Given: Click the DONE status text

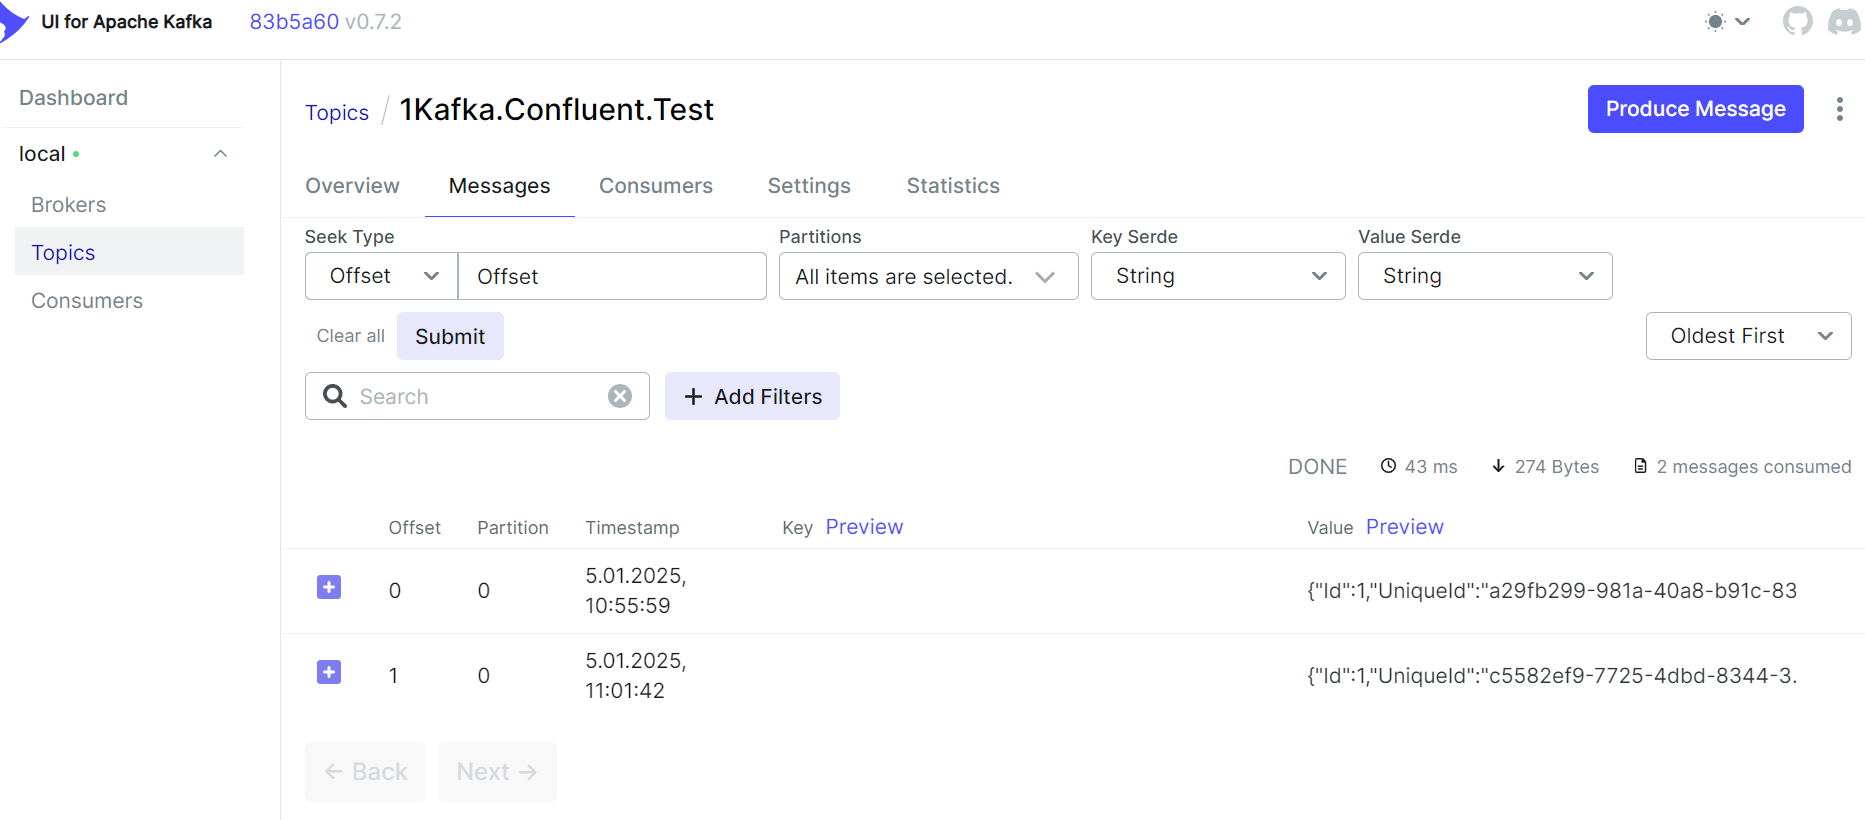Looking at the screenshot, I should (x=1317, y=467).
